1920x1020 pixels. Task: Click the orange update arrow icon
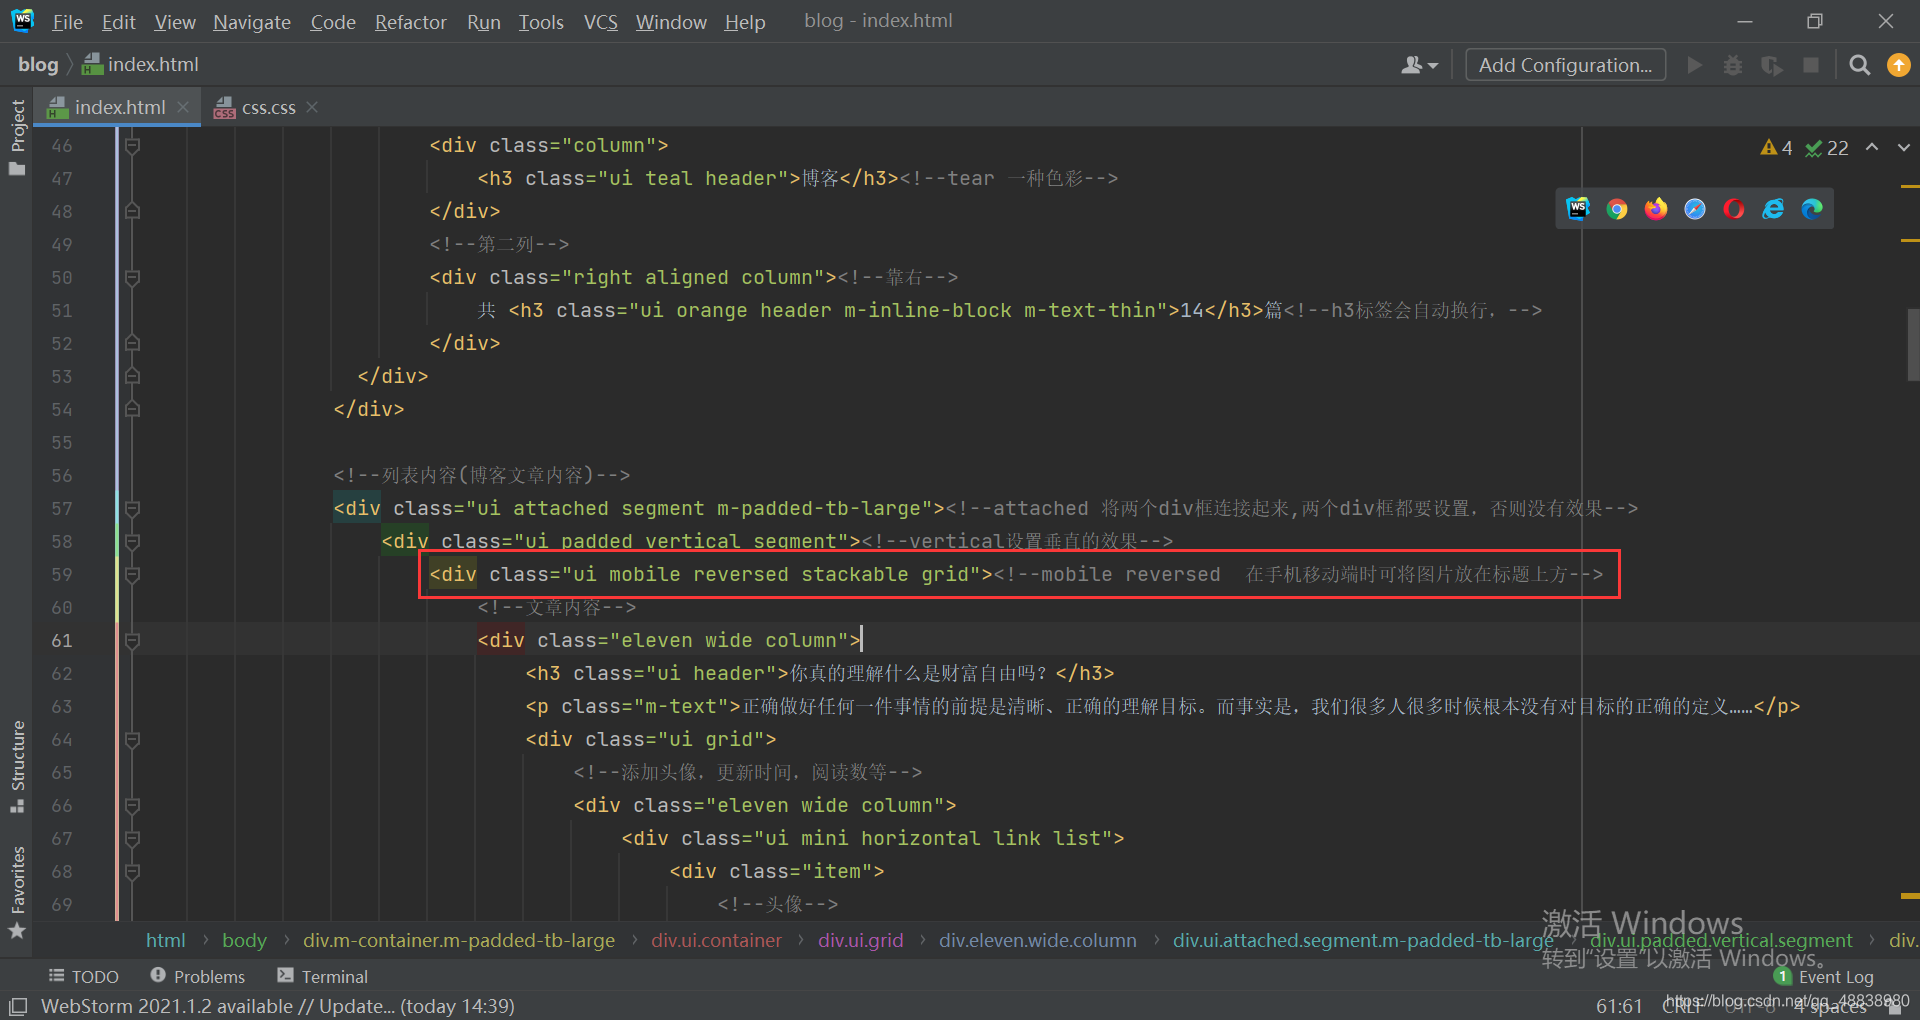tap(1898, 65)
